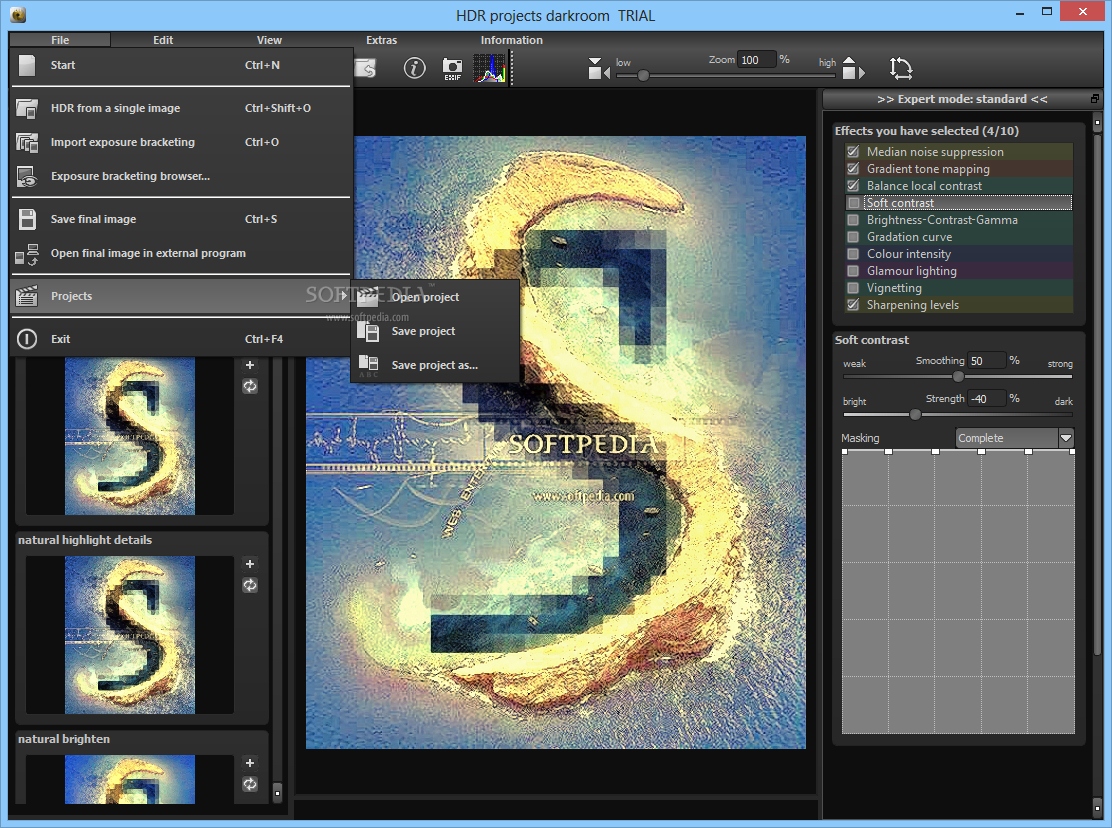Click the Smoothing slider handle
This screenshot has height=828, width=1112.
[x=958, y=376]
